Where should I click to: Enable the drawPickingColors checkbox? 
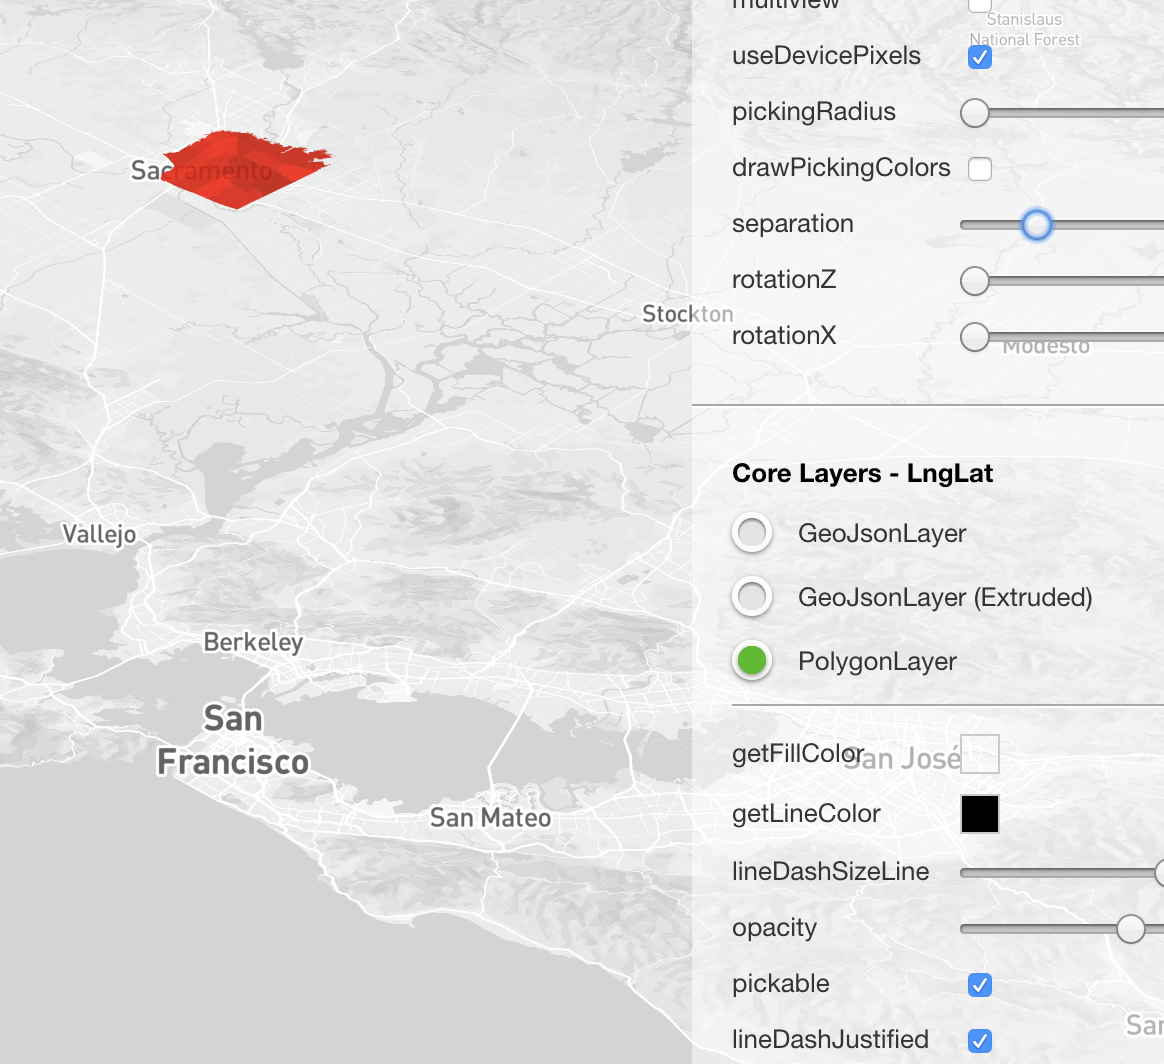980,169
